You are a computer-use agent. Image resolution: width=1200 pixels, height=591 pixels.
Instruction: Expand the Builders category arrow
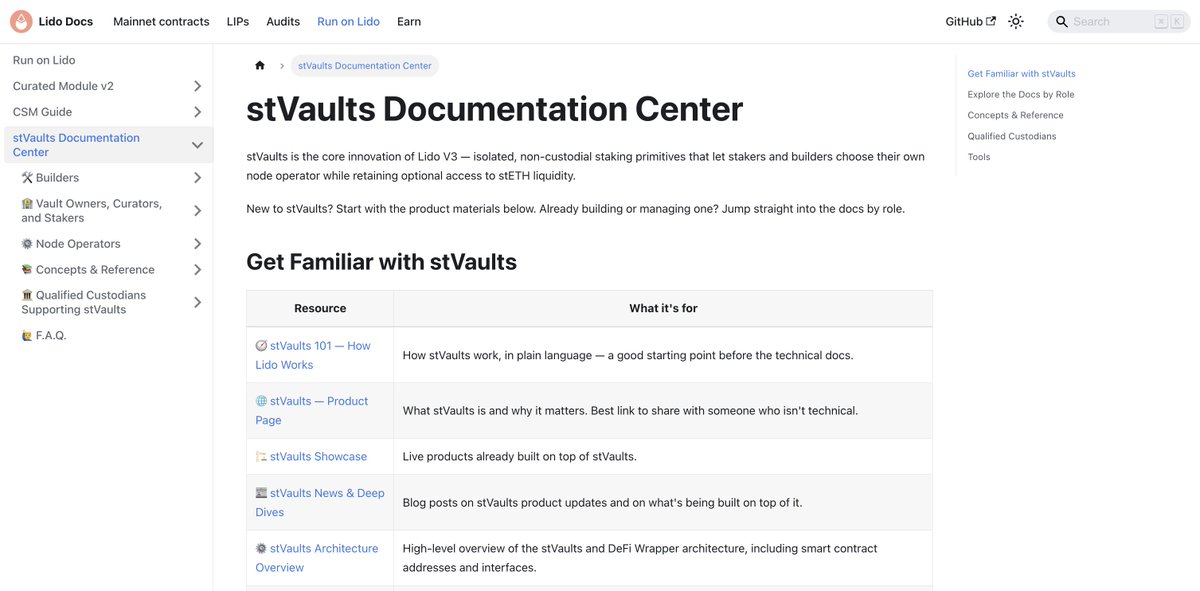pyautogui.click(x=197, y=178)
